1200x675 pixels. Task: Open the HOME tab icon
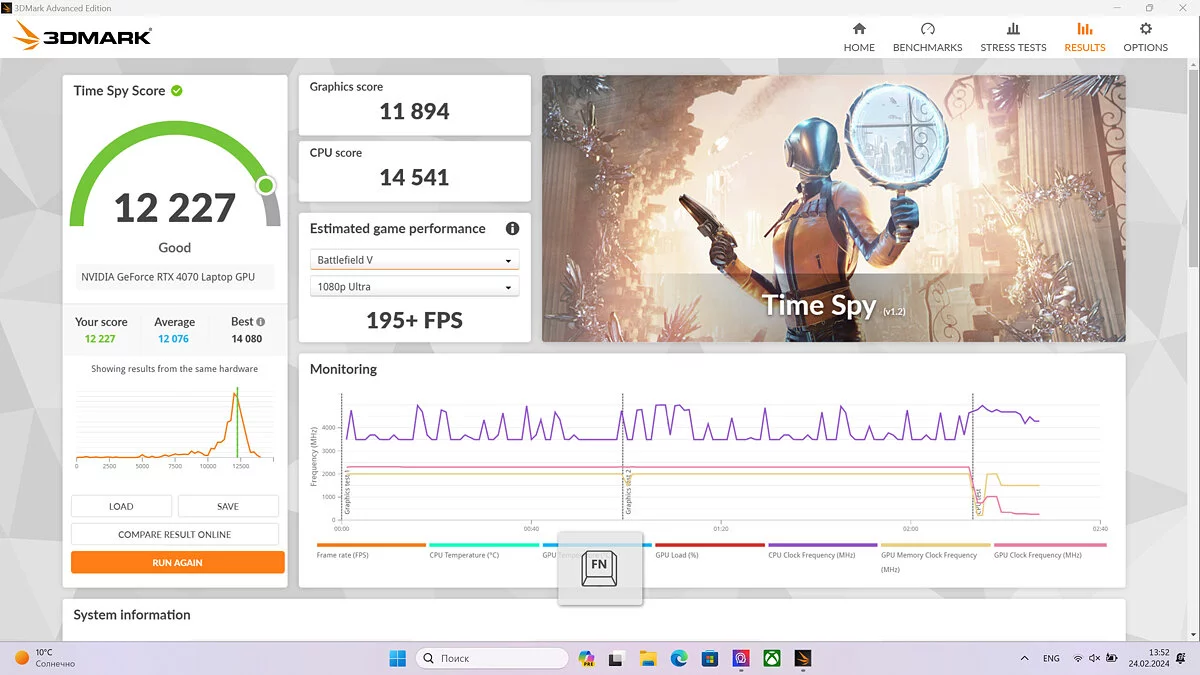(x=858, y=30)
